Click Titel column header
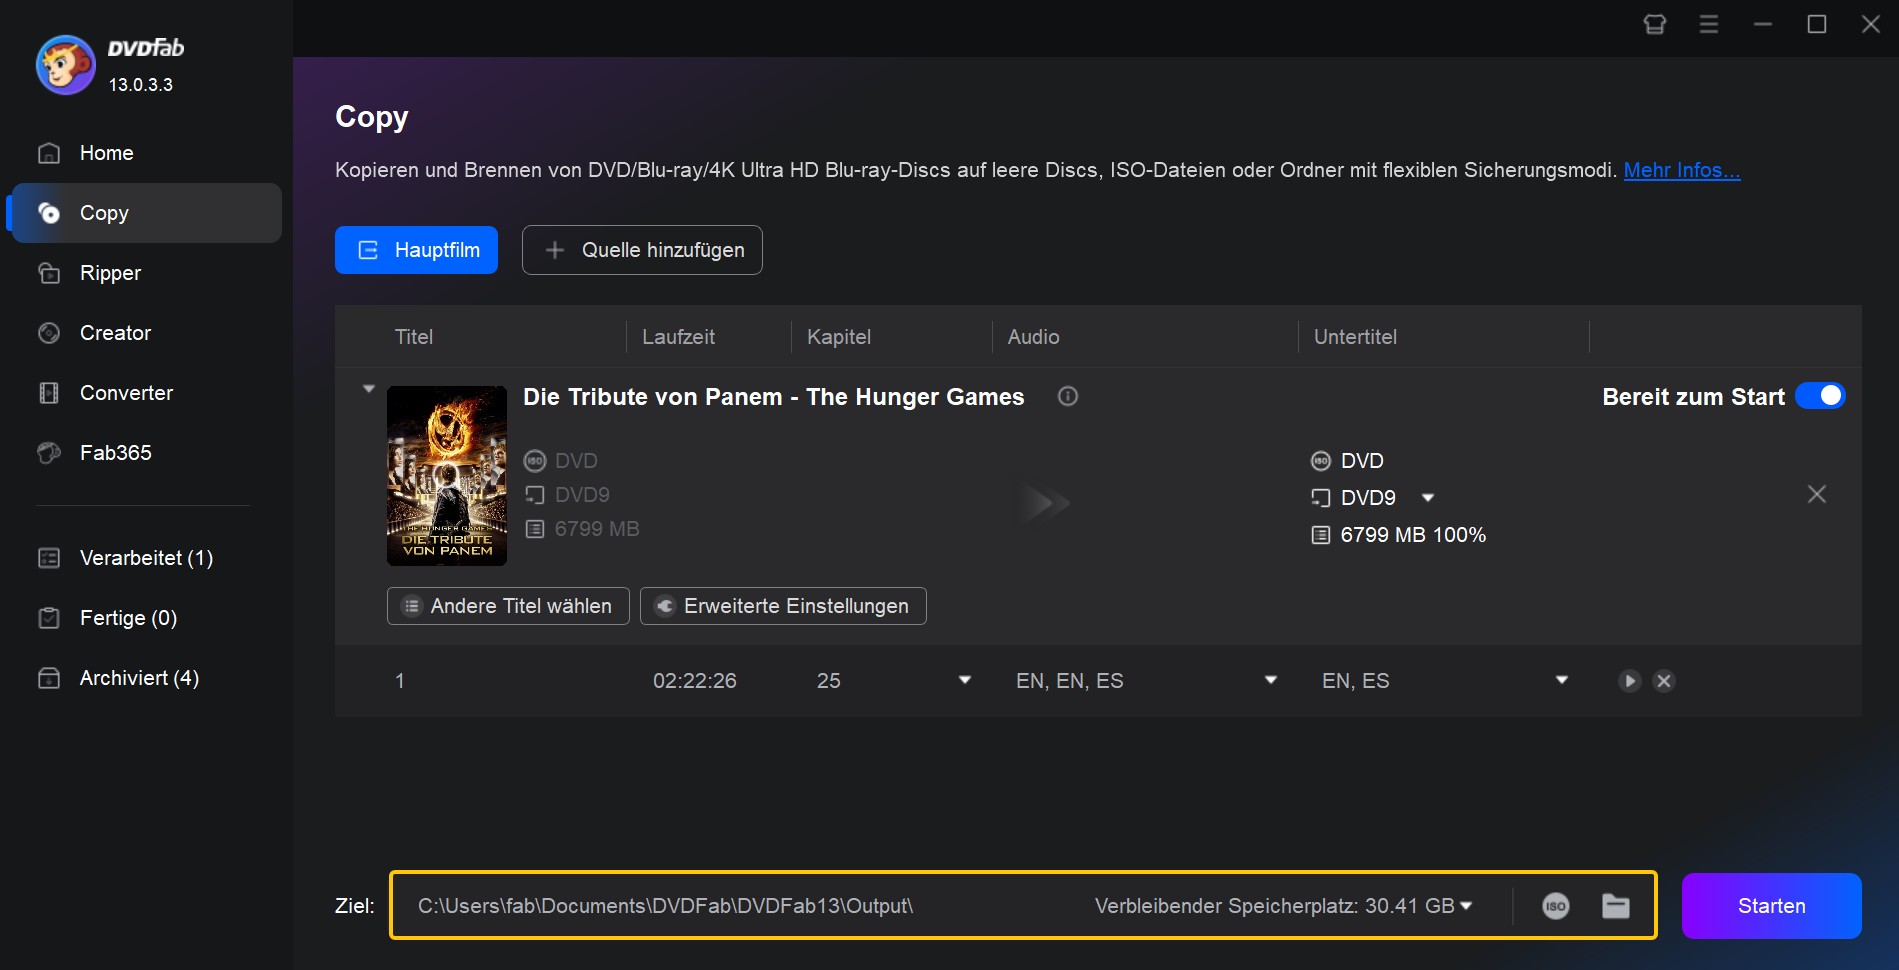 [414, 337]
